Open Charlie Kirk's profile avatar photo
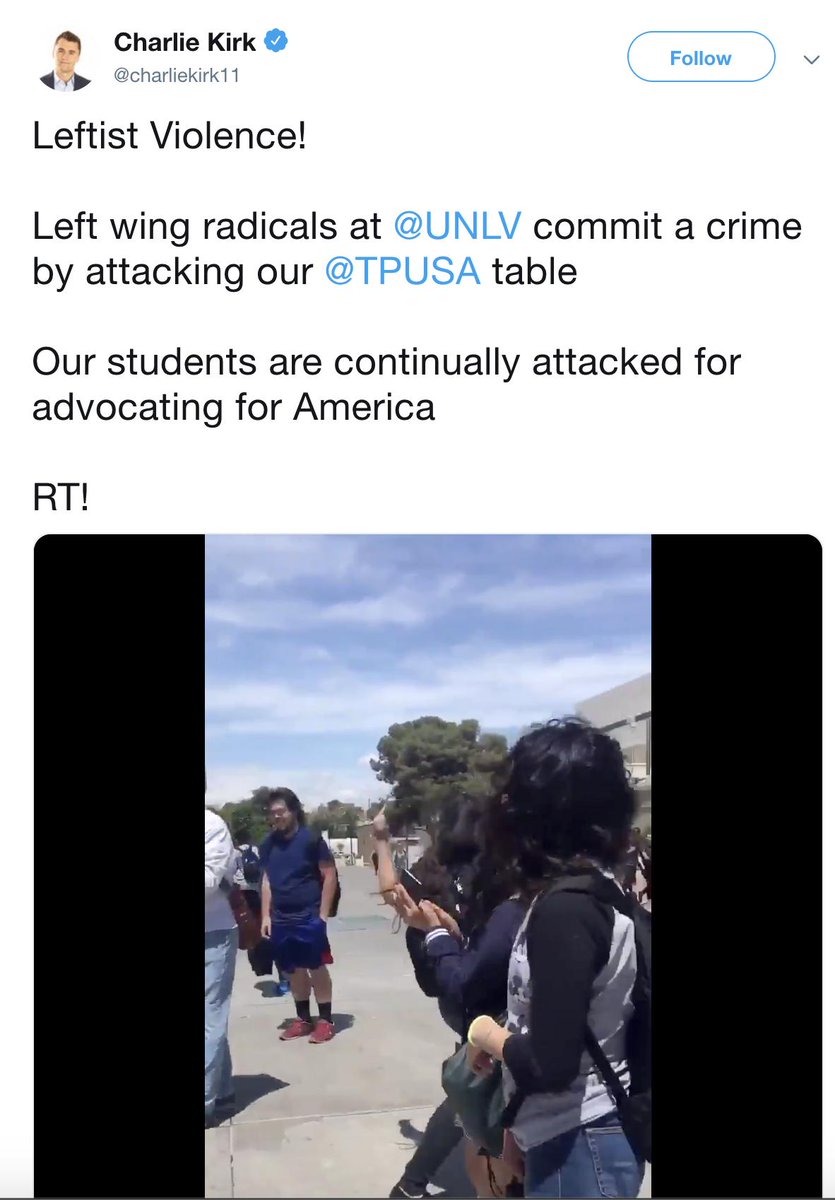The width and height of the screenshot is (835, 1200). click(x=65, y=60)
